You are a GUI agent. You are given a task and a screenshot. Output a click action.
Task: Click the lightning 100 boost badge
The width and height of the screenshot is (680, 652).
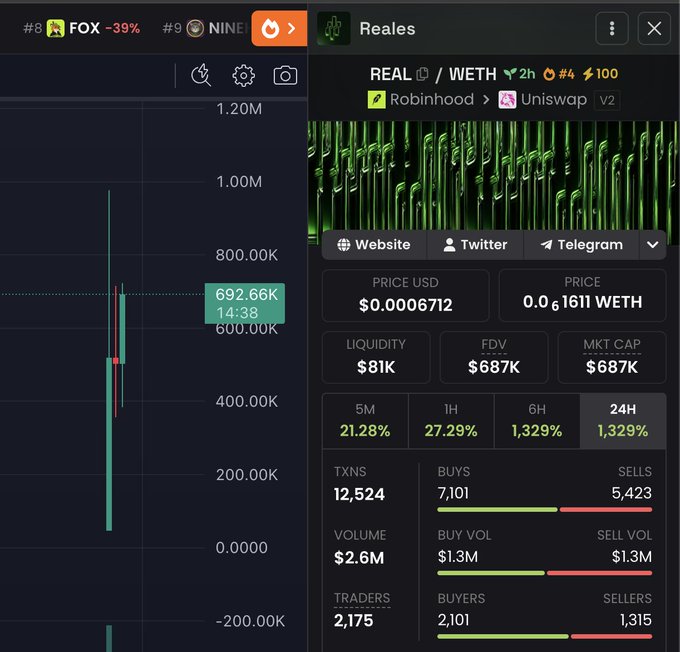(600, 74)
